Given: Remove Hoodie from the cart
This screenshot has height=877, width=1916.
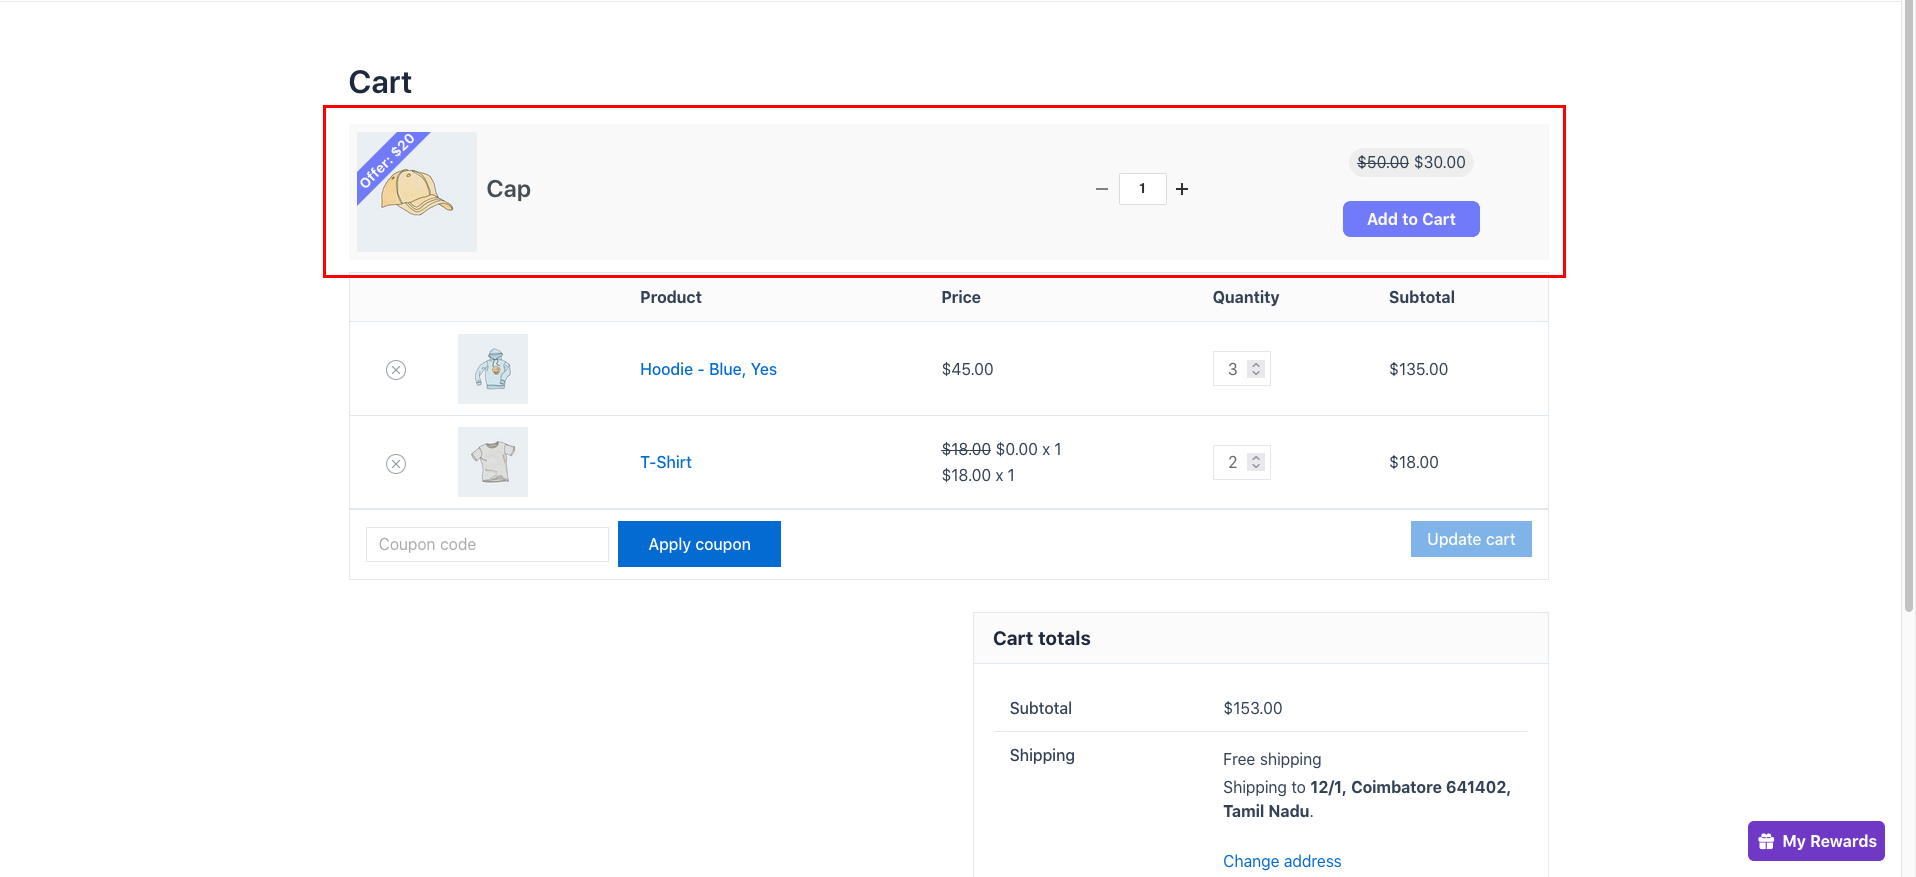Looking at the screenshot, I should pos(396,370).
